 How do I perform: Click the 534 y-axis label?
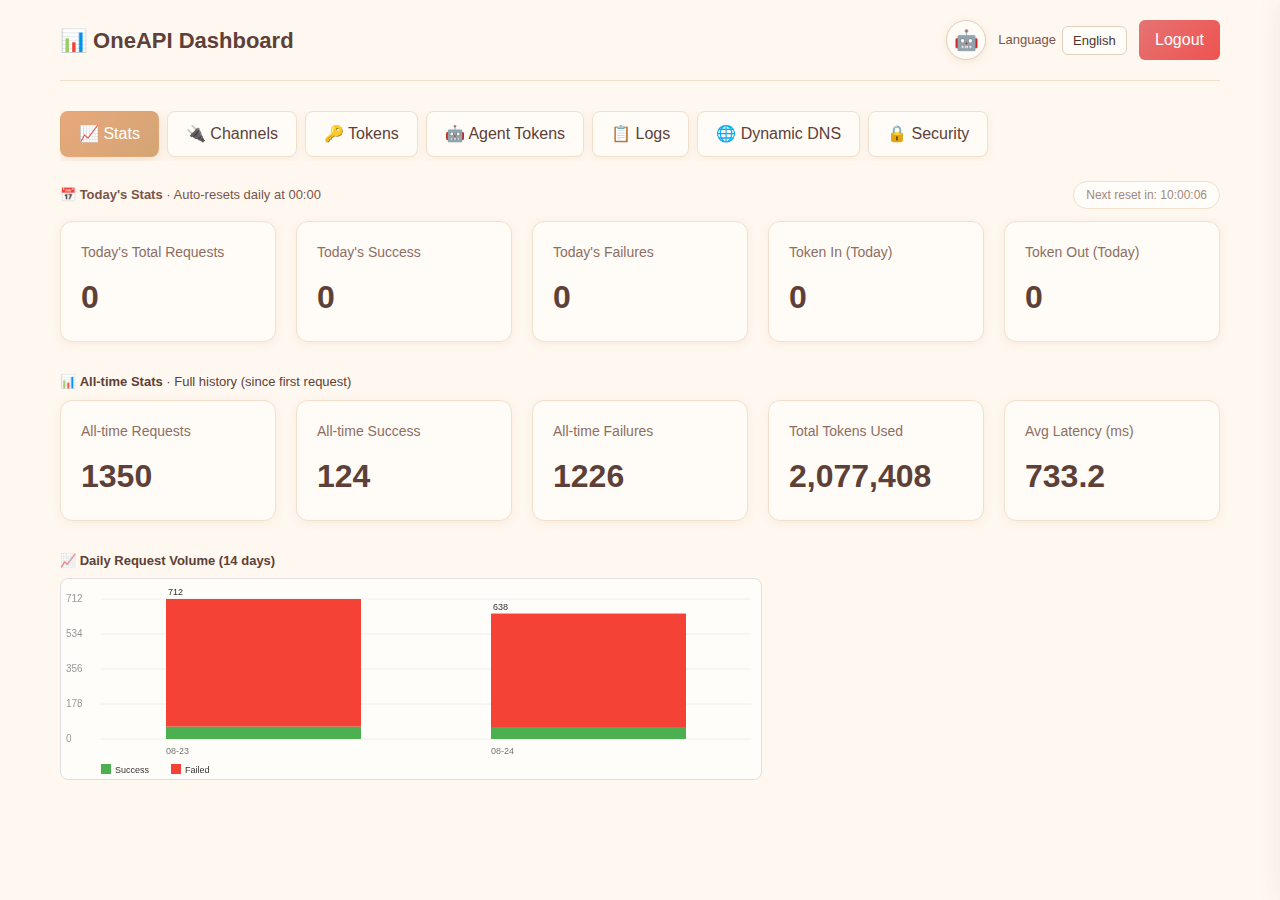coord(74,634)
